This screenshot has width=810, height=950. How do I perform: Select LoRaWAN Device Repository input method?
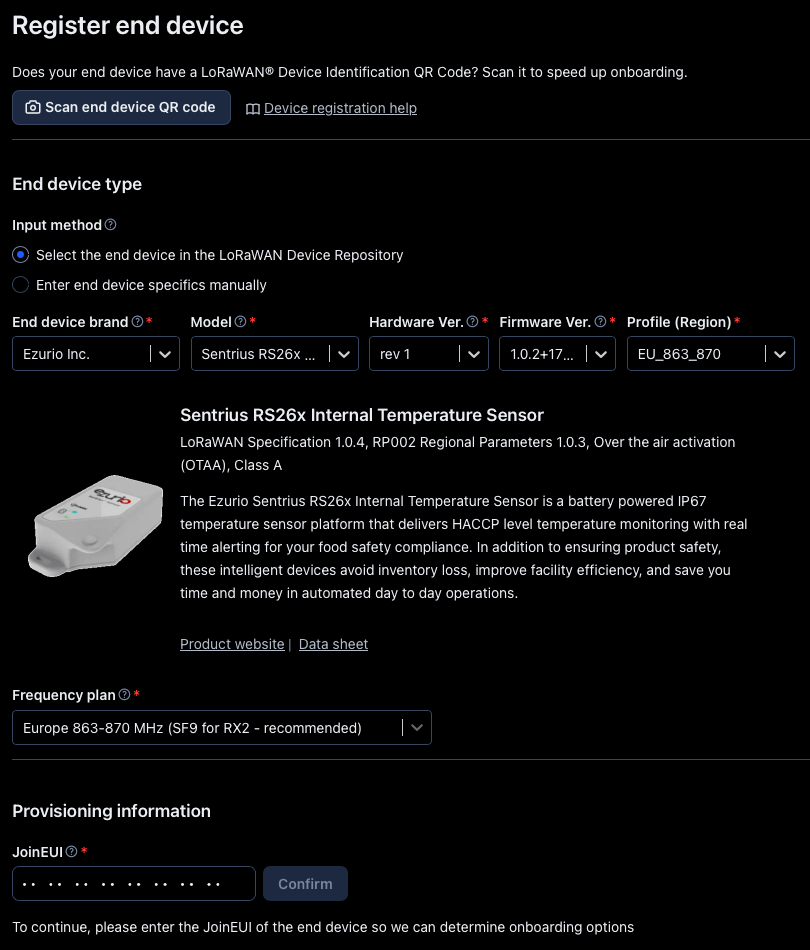(21, 255)
